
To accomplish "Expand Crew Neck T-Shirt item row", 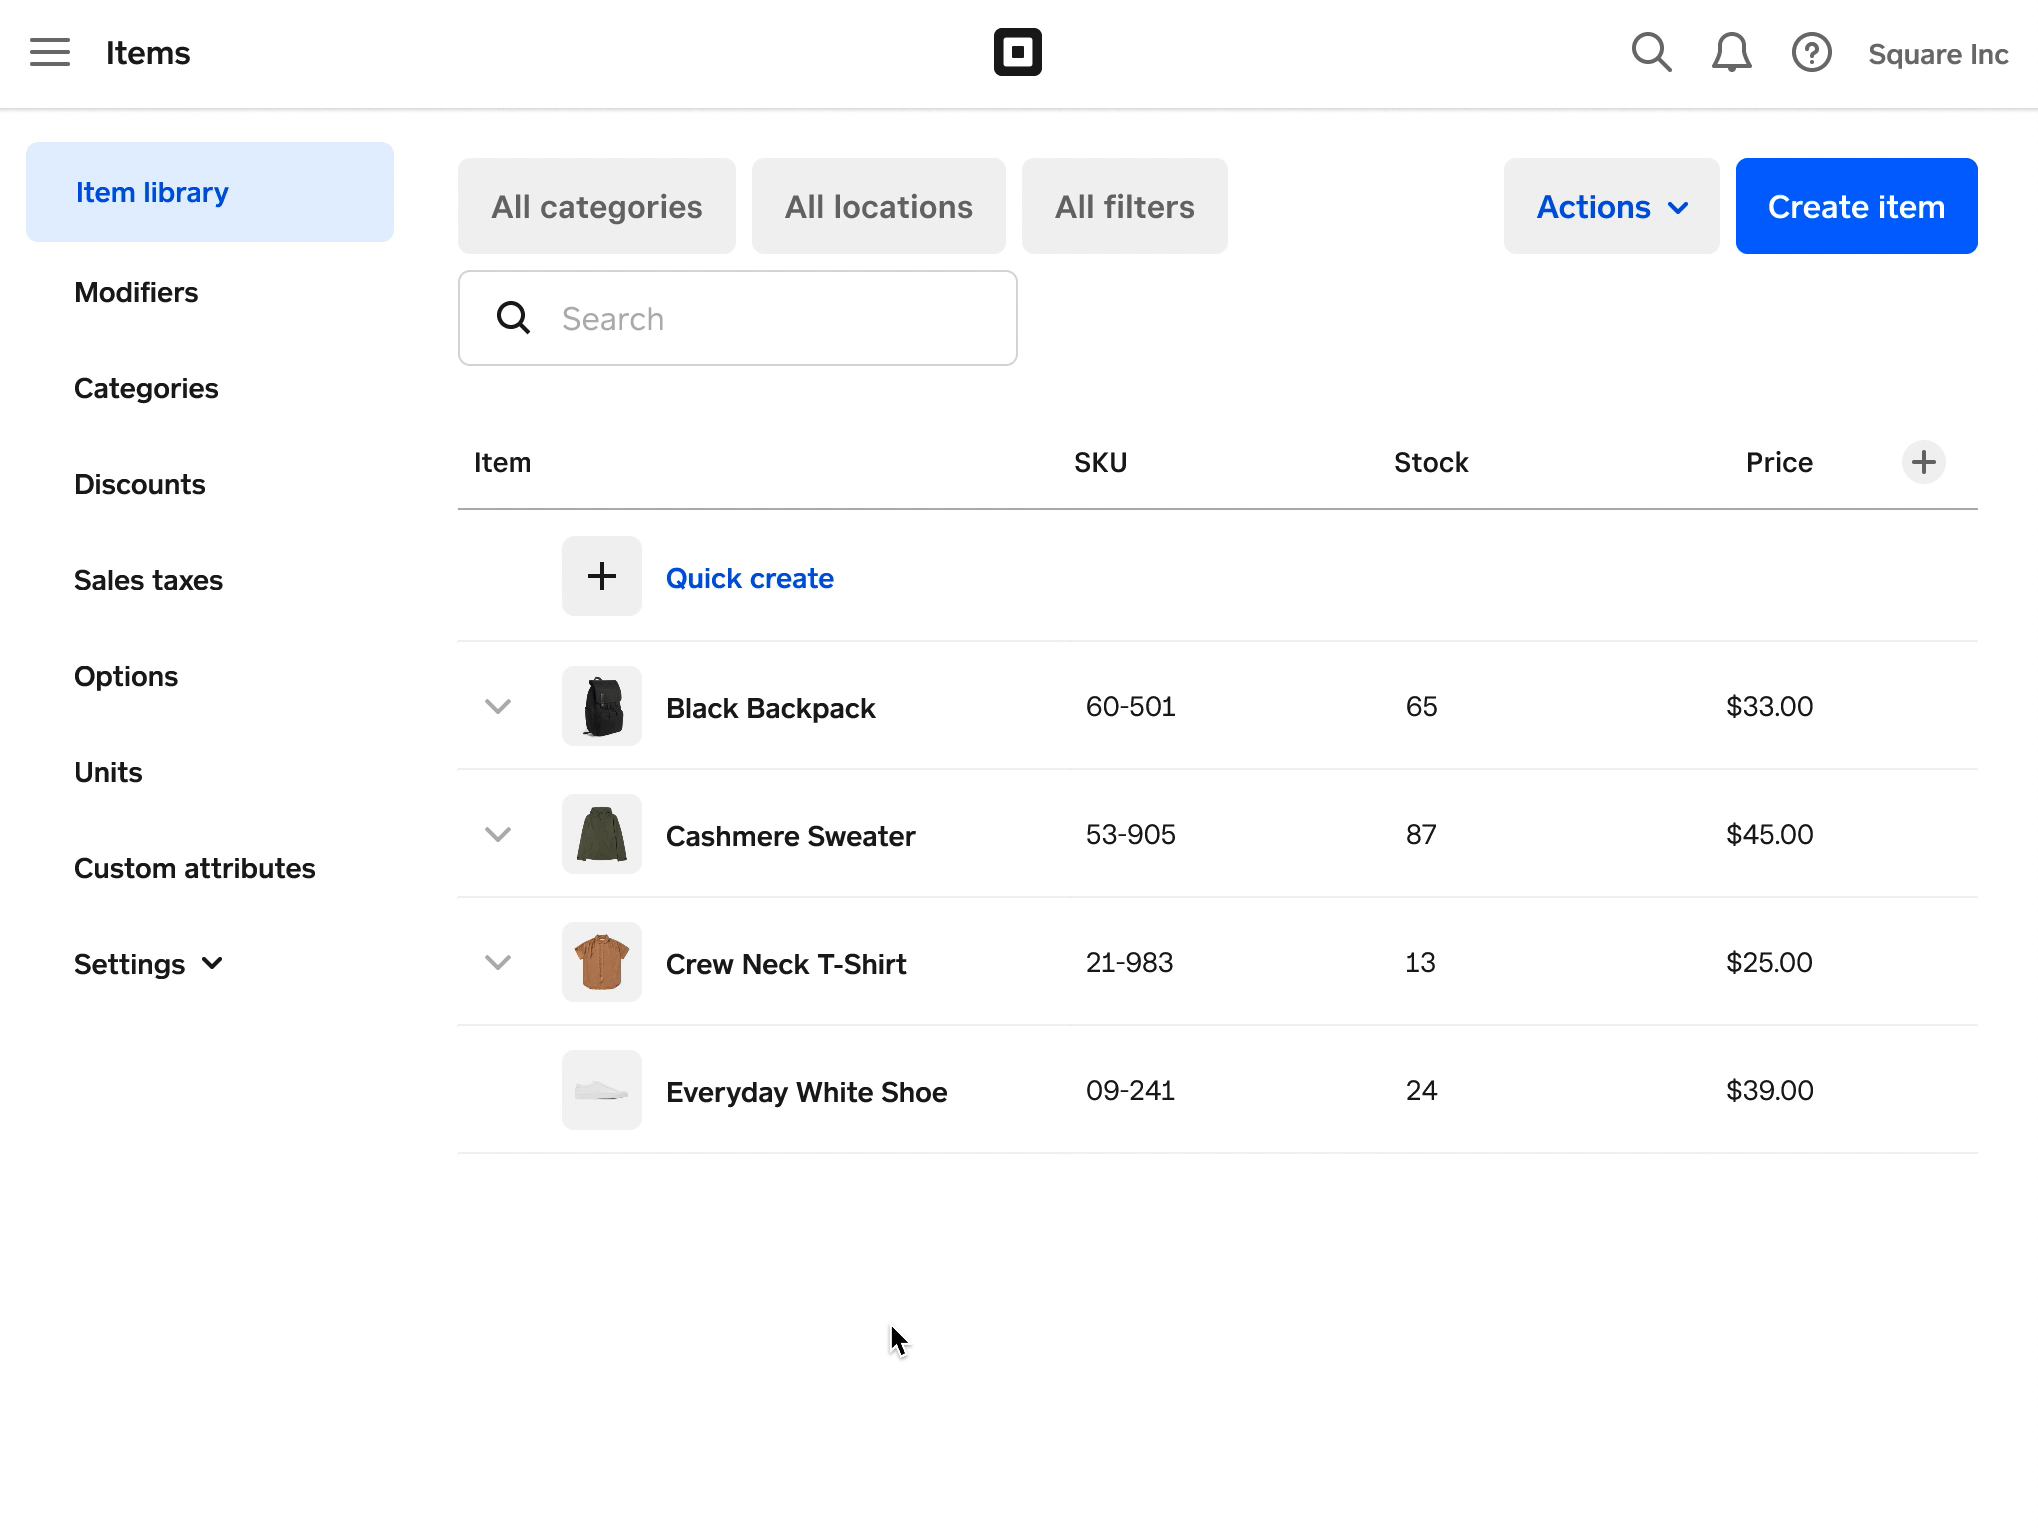I will point(496,961).
